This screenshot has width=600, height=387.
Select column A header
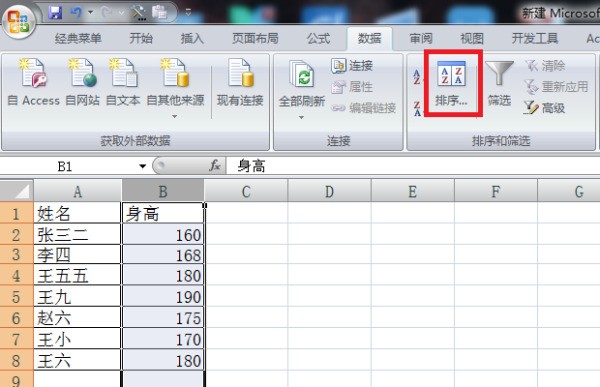coord(78,191)
